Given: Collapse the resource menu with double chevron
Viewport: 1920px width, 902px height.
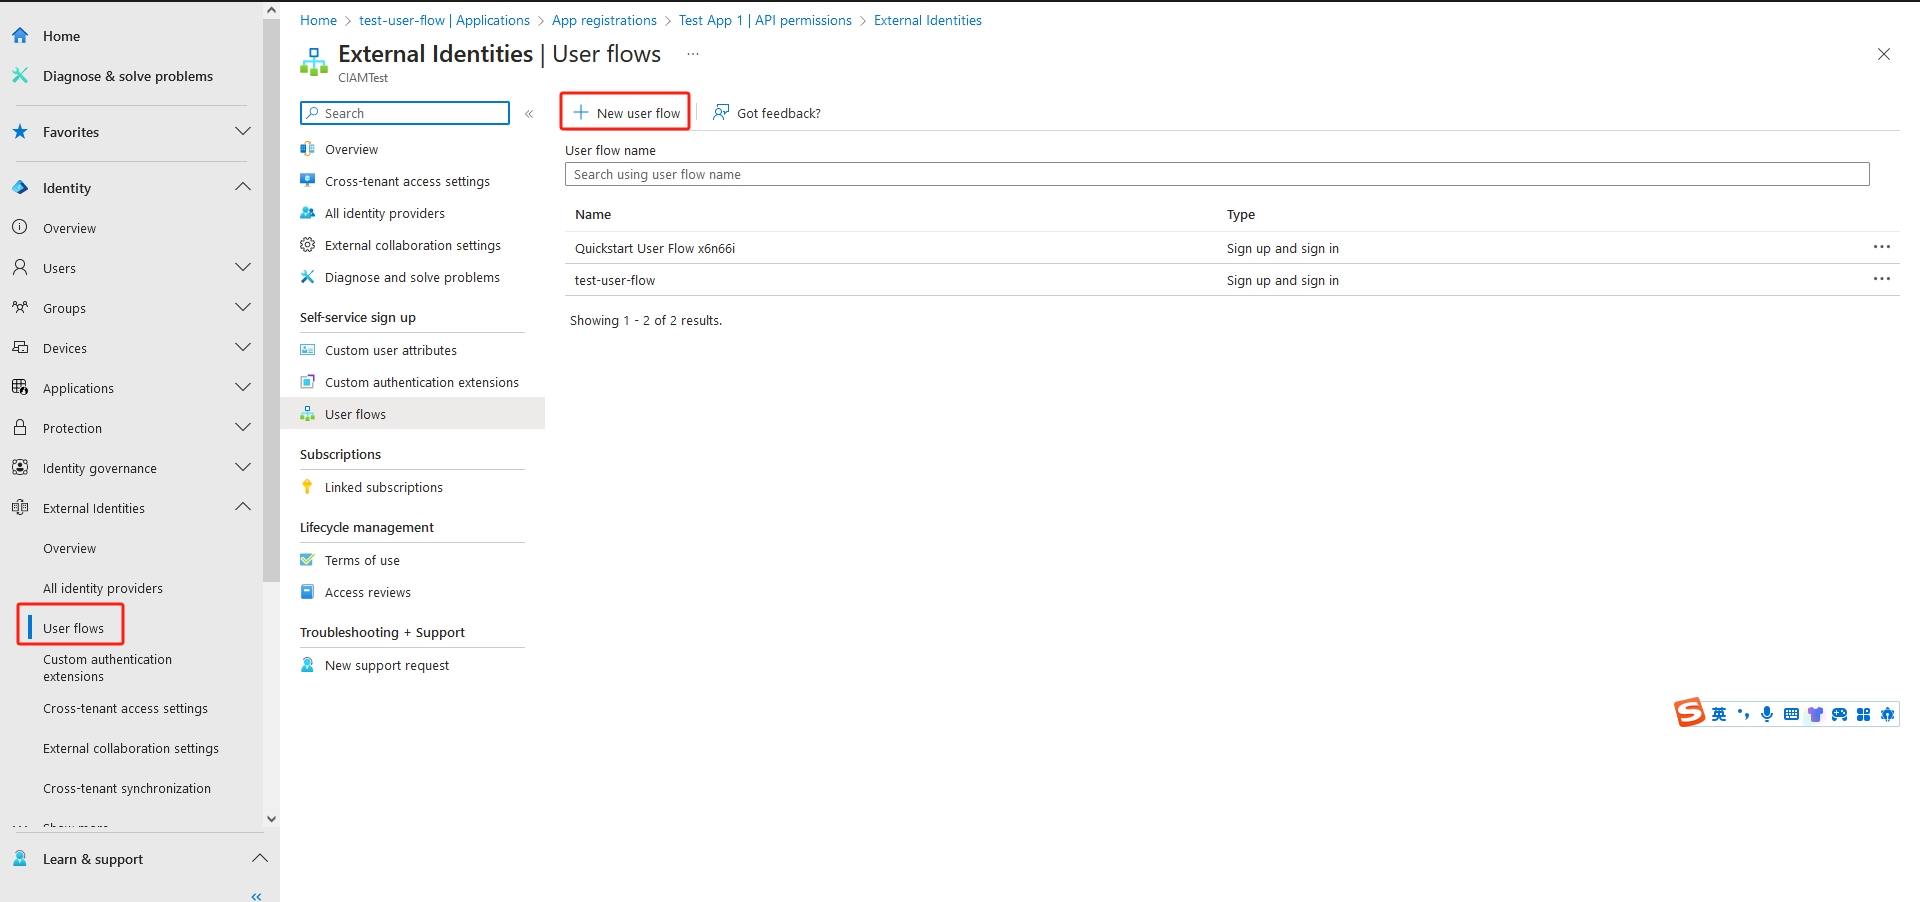Looking at the screenshot, I should point(529,114).
